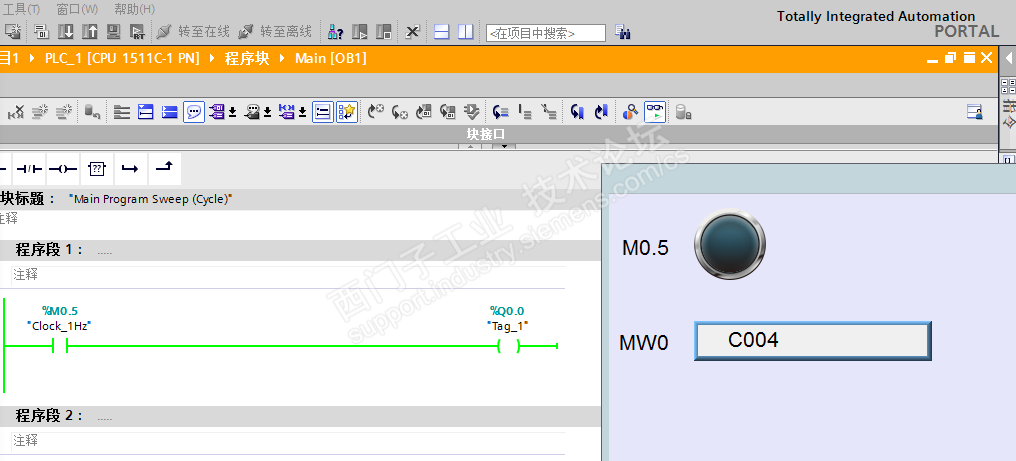Click the accessible devices icon with question mark
Viewport: 1016px width, 461px height.
(335, 31)
